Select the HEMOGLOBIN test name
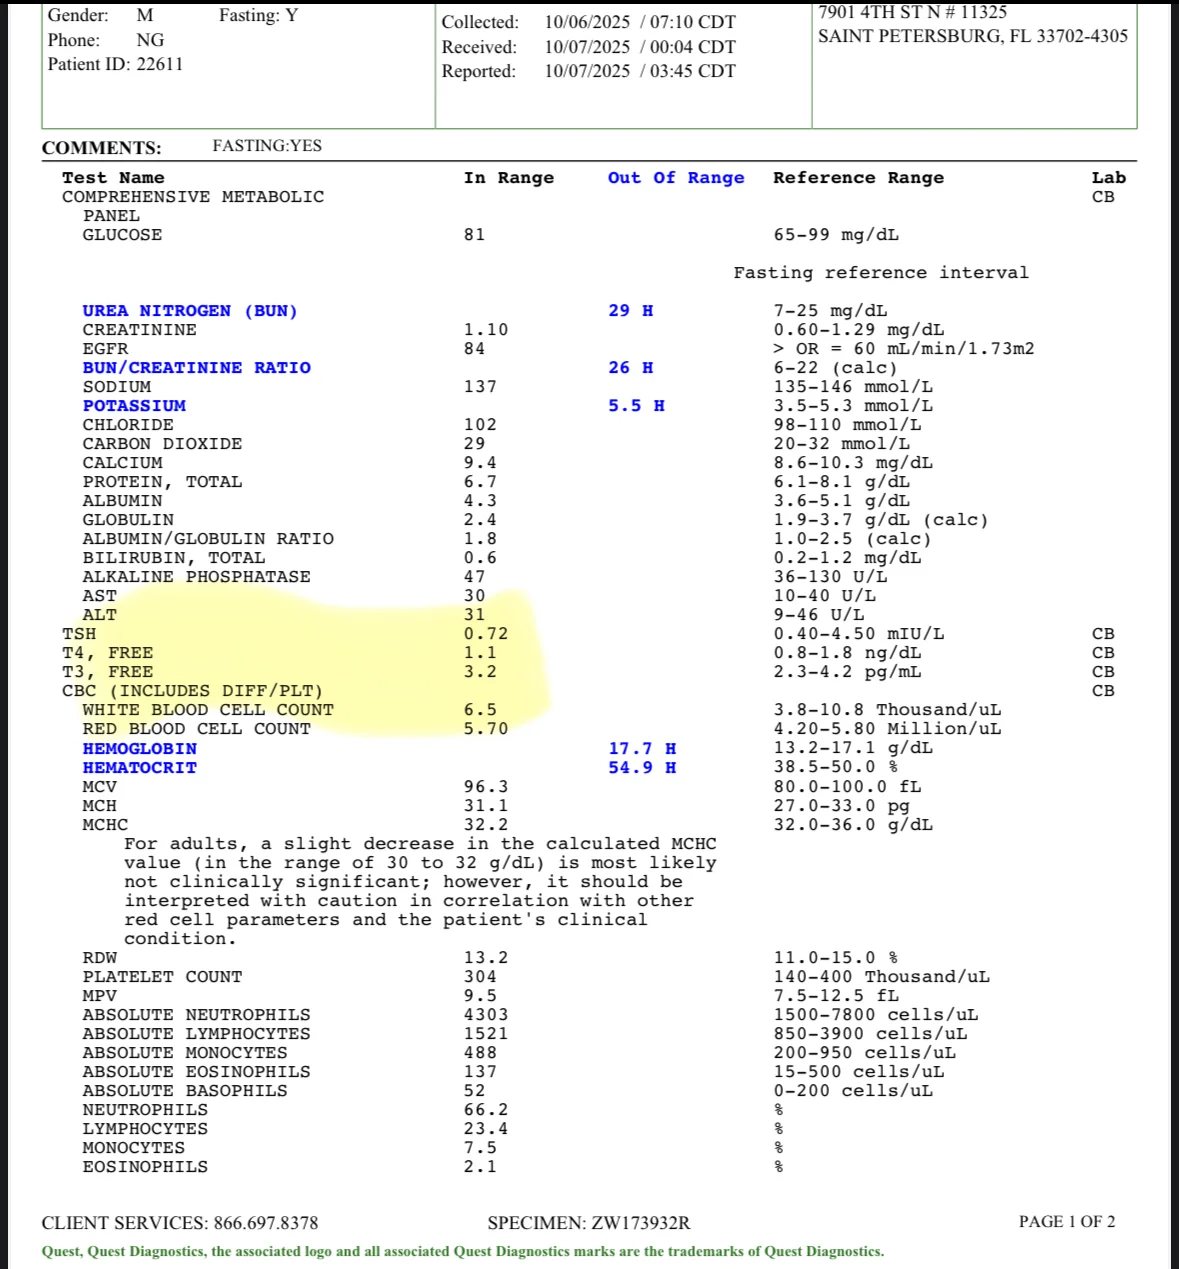This screenshot has width=1179, height=1269. [139, 749]
